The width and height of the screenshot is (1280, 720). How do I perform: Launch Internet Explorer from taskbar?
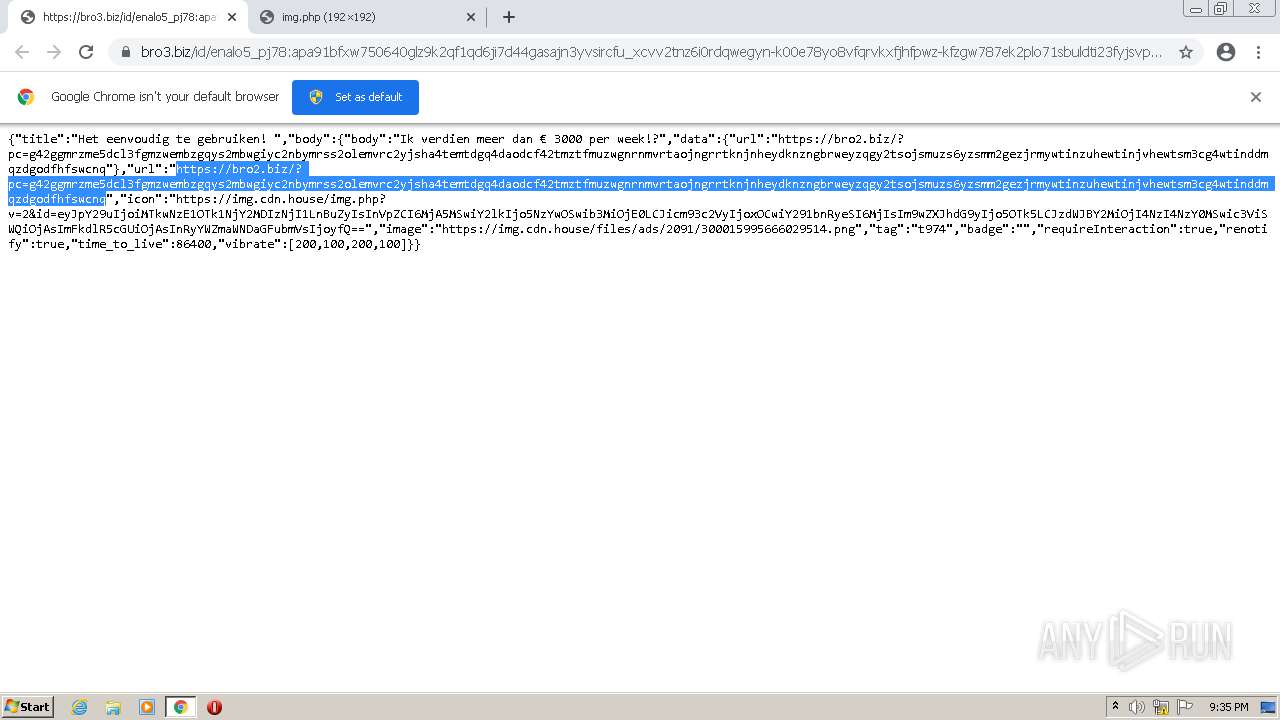[80, 707]
